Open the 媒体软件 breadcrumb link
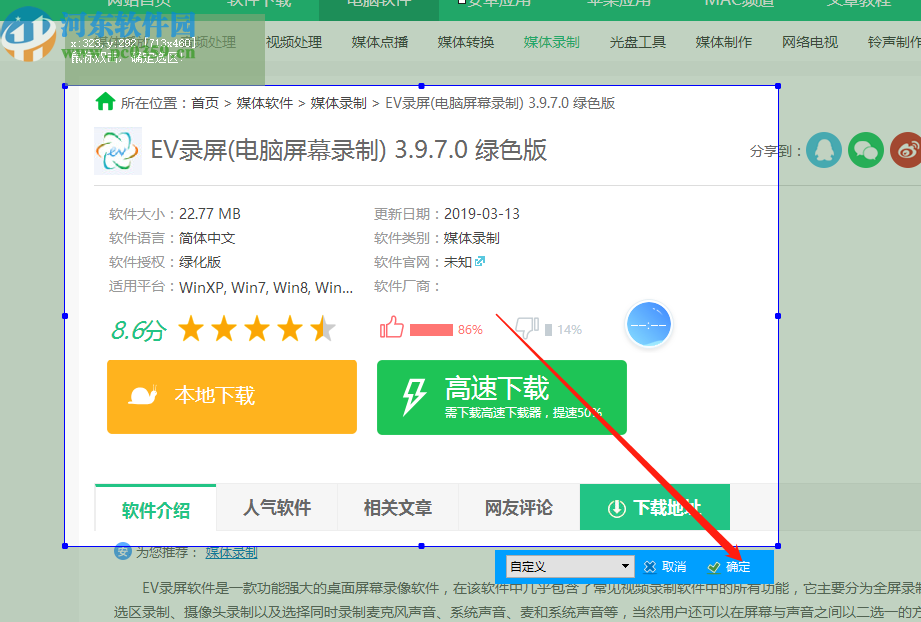921x622 pixels. tap(265, 101)
